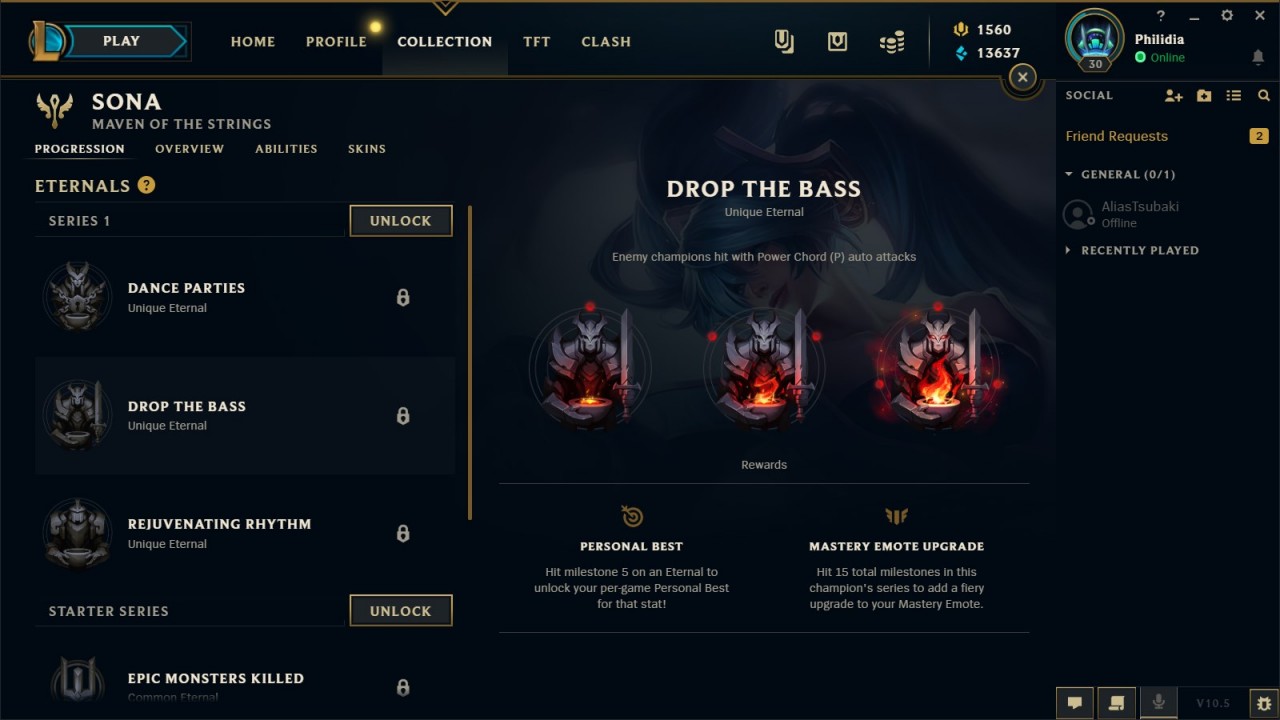1280x720 pixels.
Task: Click the Dance Parties lock icon
Action: [x=403, y=297]
